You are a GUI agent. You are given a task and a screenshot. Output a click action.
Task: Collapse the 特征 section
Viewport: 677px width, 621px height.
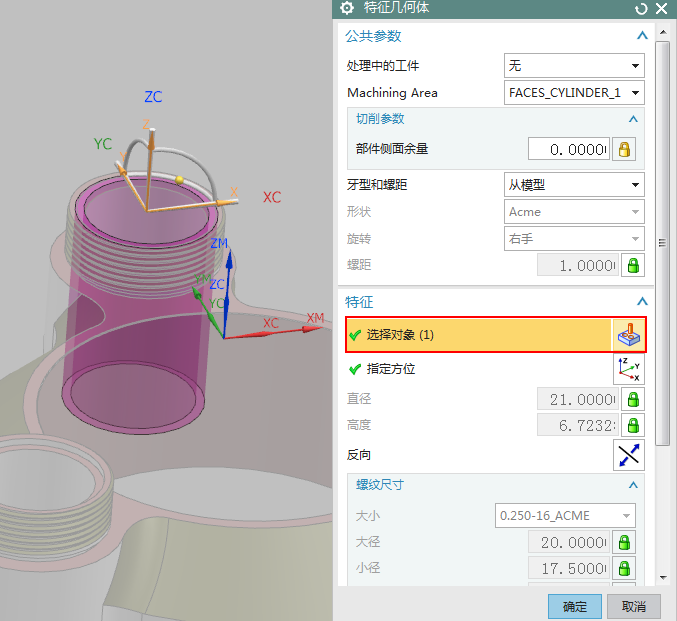click(x=642, y=301)
